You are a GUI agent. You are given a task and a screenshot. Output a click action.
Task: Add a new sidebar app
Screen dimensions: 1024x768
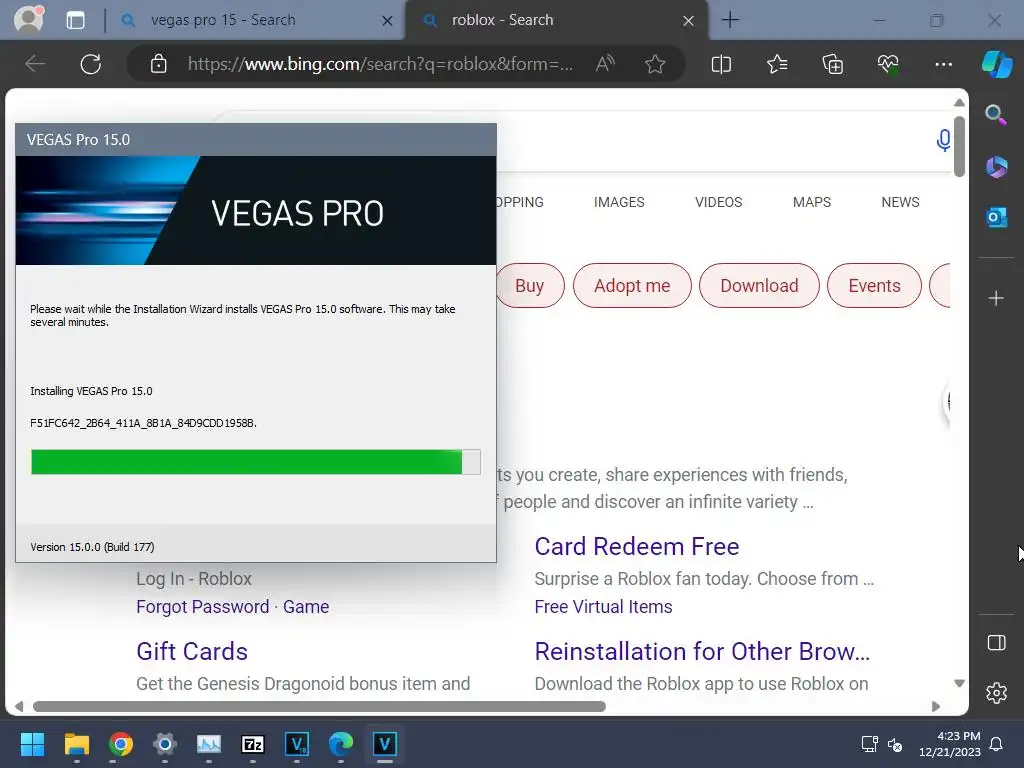(996, 298)
